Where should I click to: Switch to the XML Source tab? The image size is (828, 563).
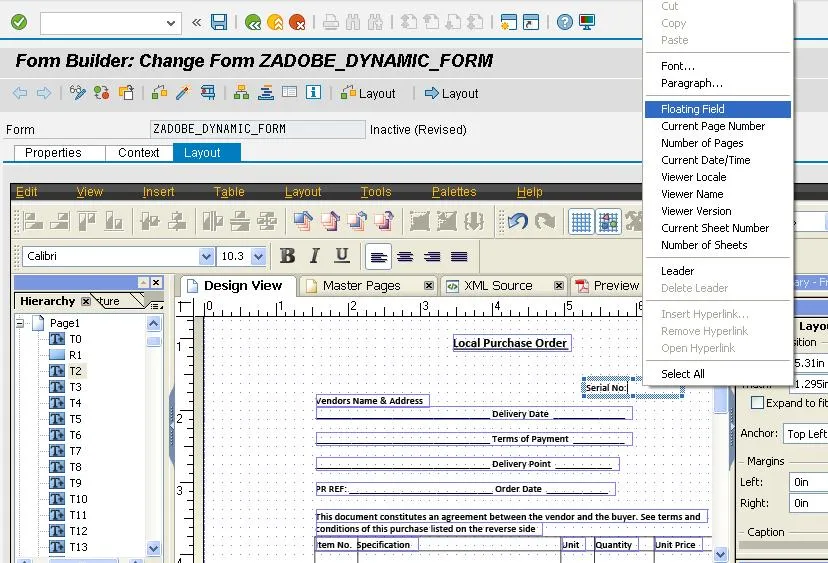pos(498,286)
